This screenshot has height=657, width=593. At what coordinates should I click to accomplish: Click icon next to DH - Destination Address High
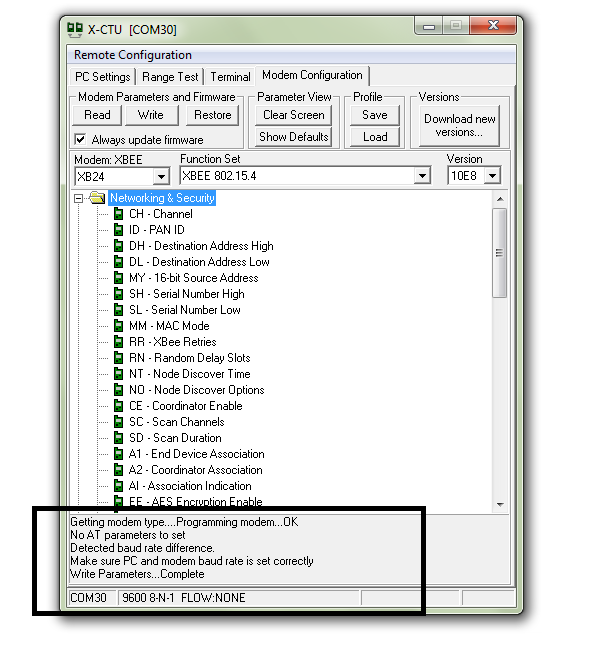119,246
